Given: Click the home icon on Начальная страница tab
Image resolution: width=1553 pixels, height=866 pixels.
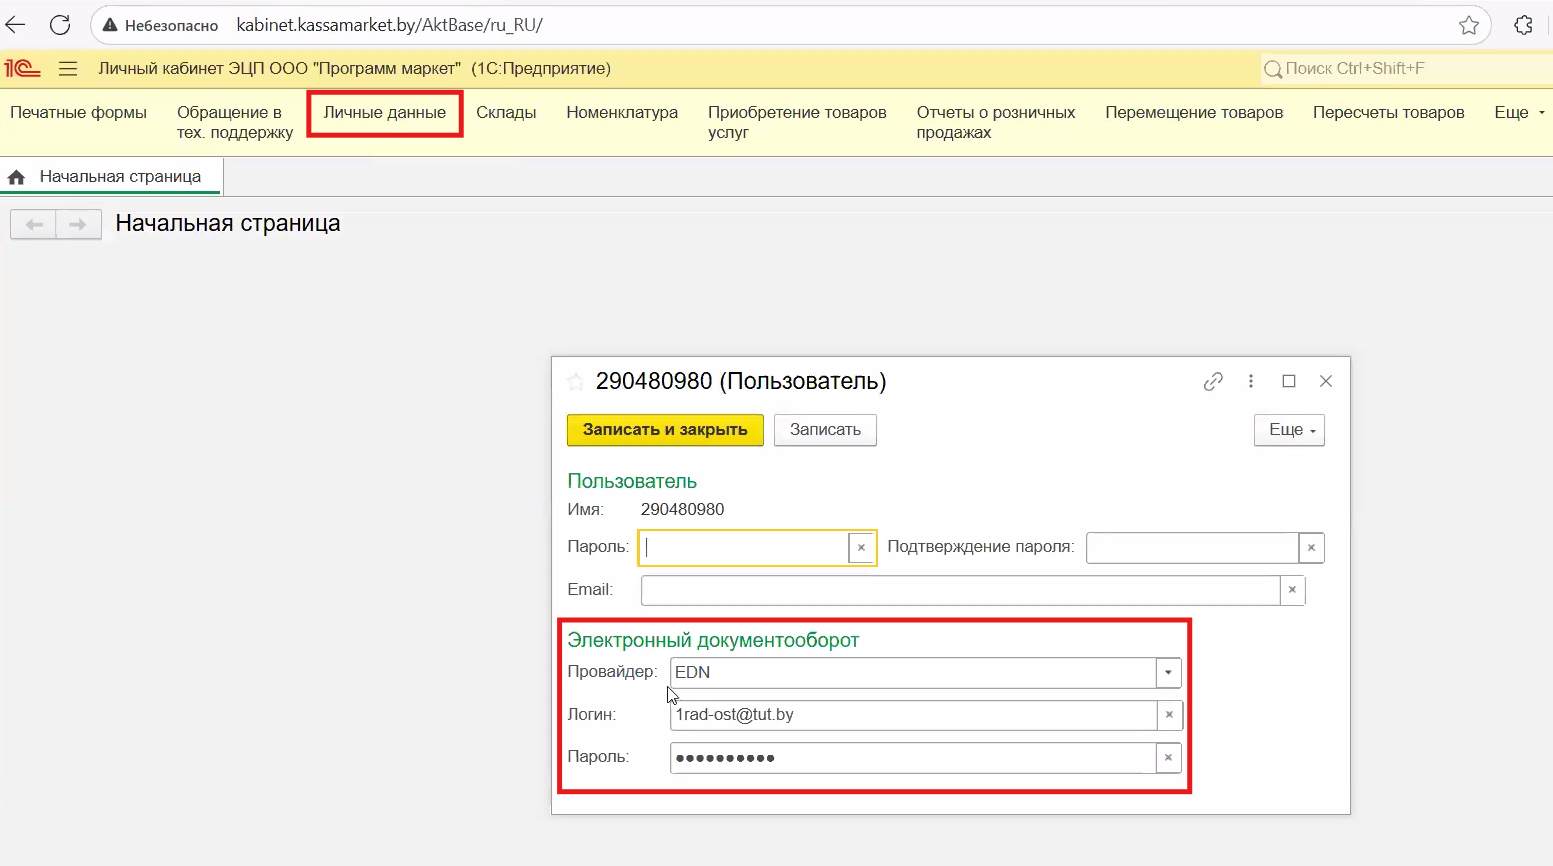Looking at the screenshot, I should point(16,177).
